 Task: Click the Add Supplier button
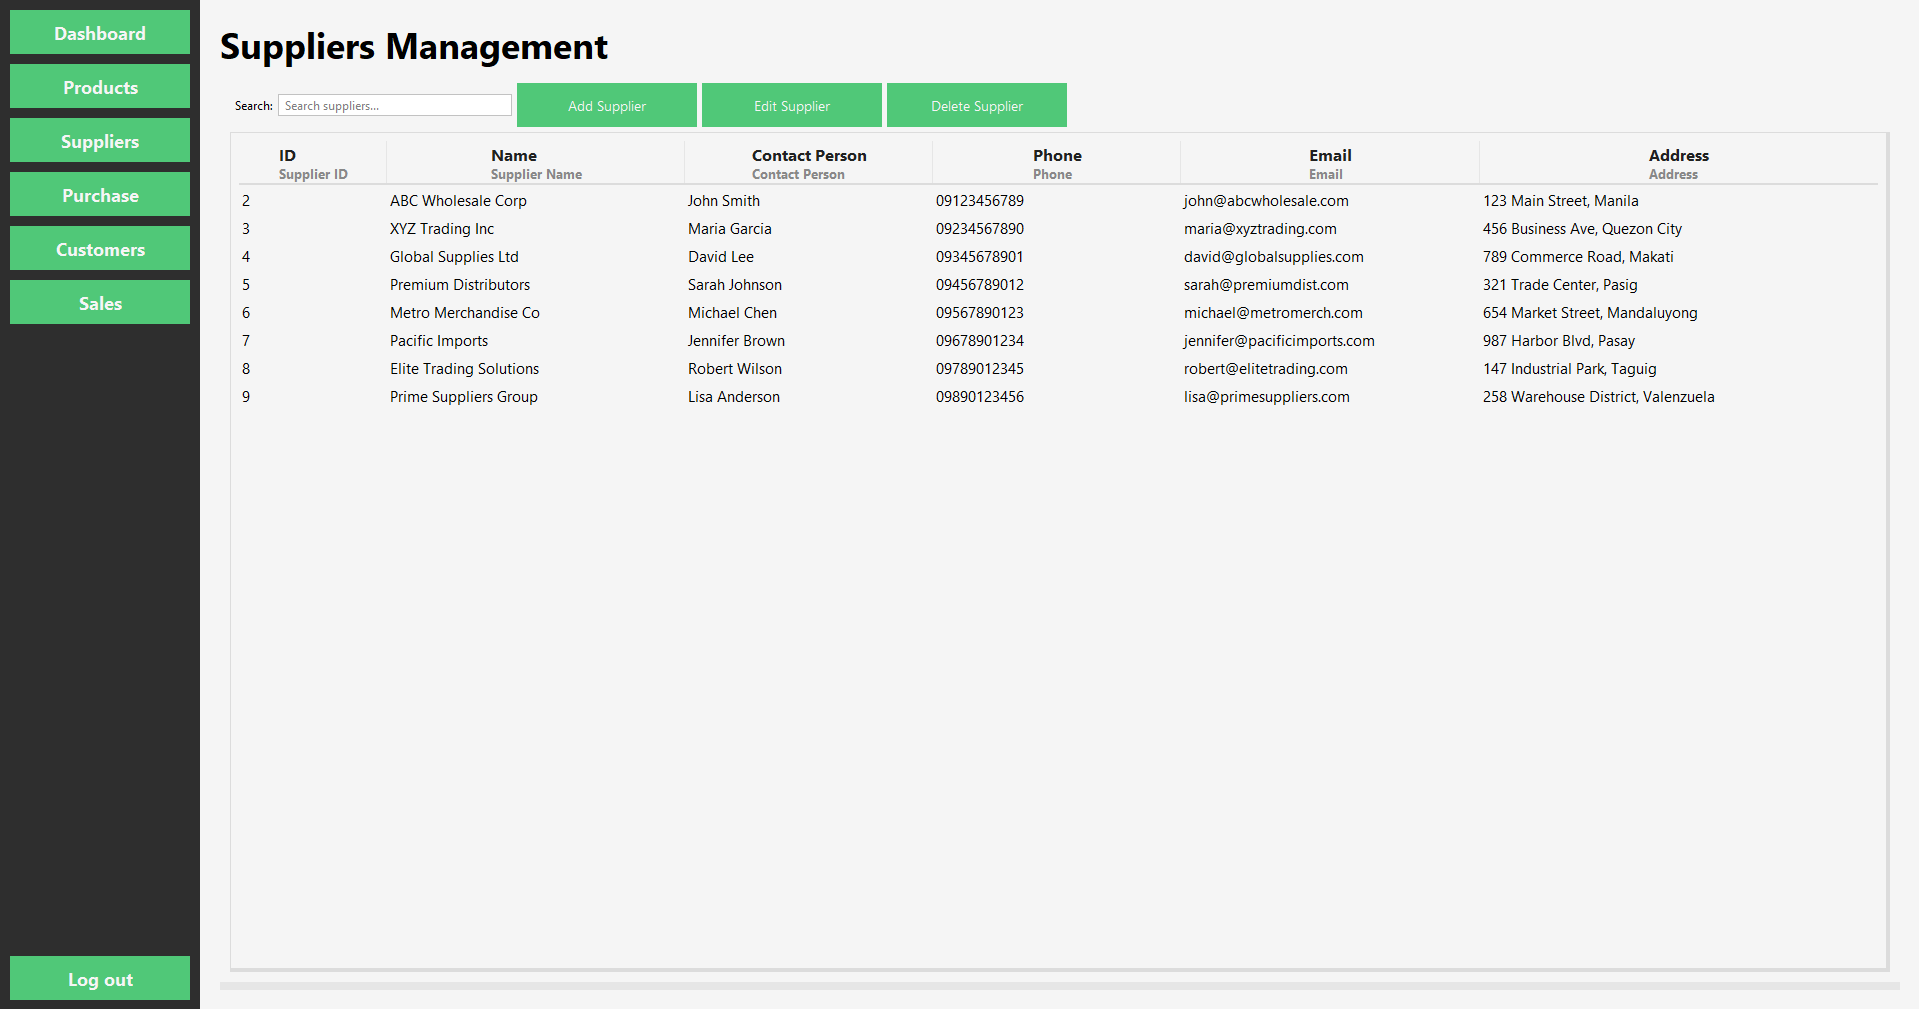pyautogui.click(x=606, y=105)
